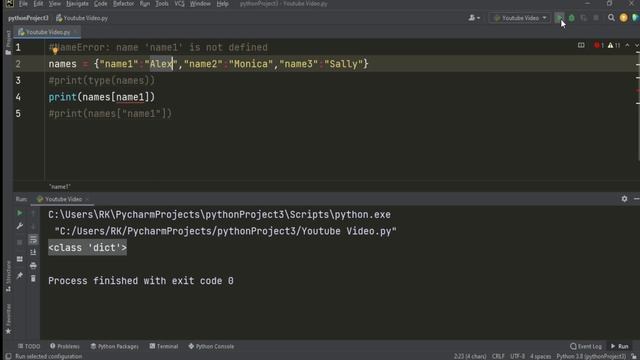Click 4 spaces indent setting in status bar
This screenshot has height=360, width=640.
pyautogui.click(x=540, y=356)
